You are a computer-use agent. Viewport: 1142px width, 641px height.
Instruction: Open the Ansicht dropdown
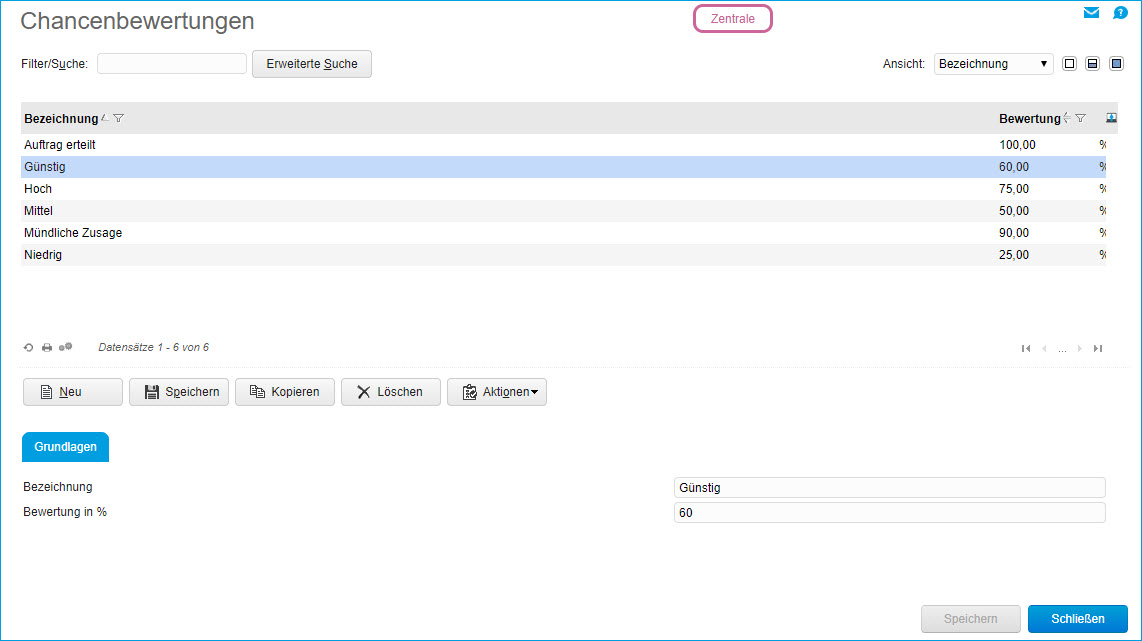coord(994,64)
